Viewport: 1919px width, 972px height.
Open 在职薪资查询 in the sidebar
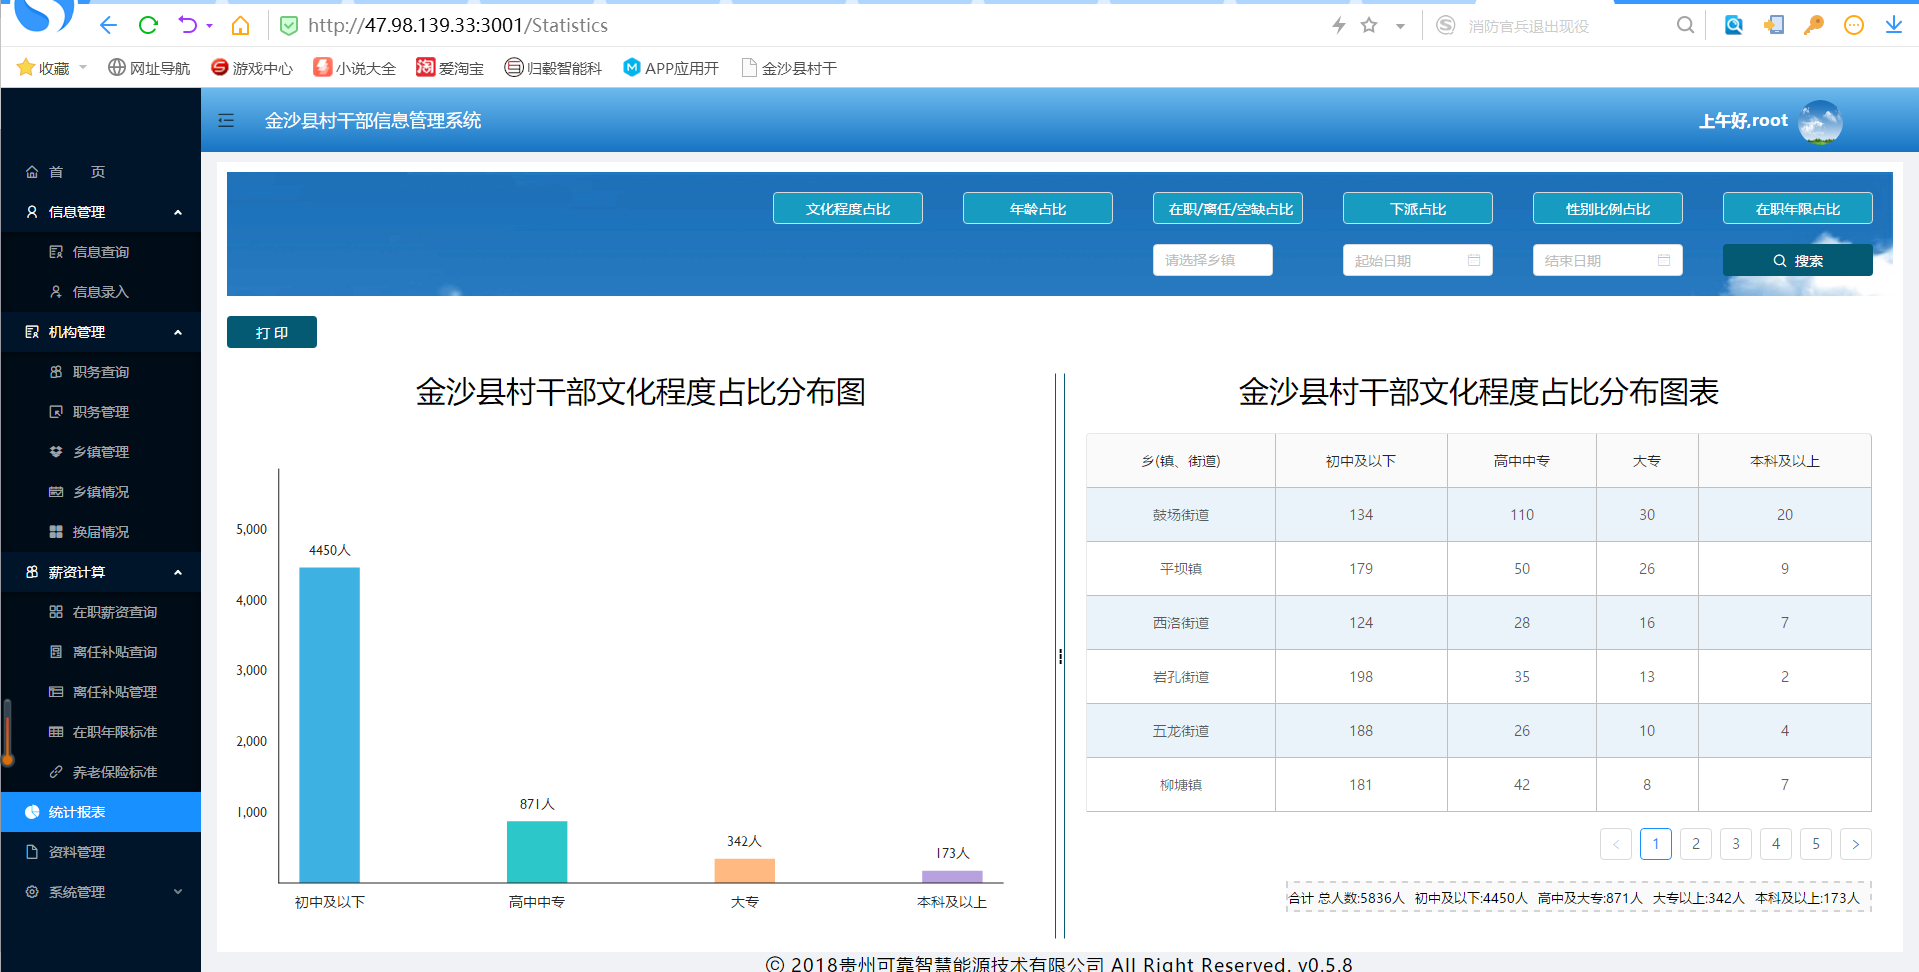tap(114, 612)
